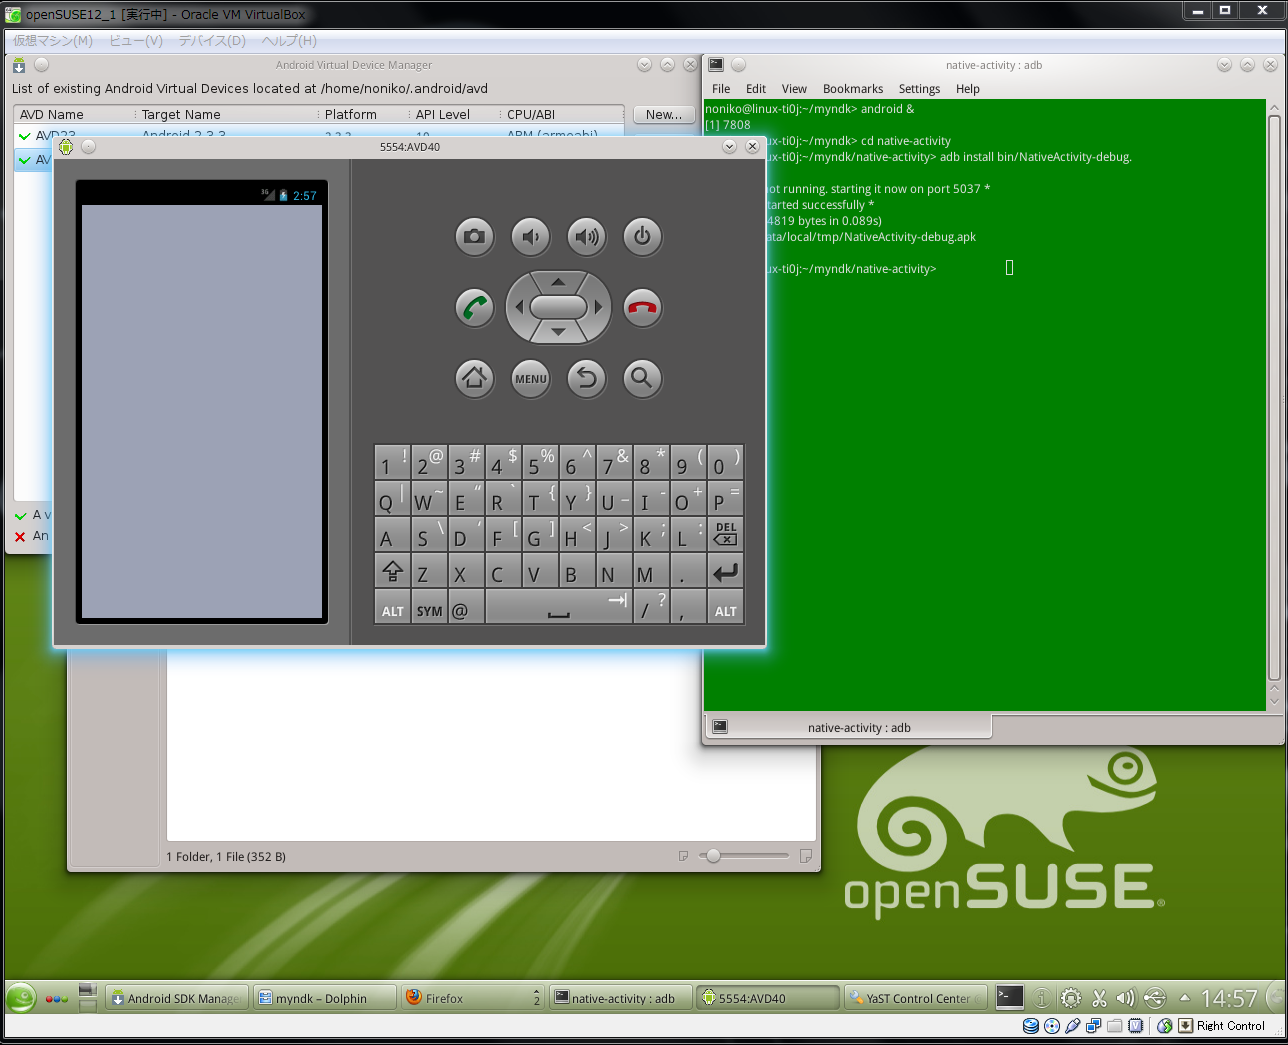Click the green call button on emulator
Screen dimensions: 1288x1045
pos(475,307)
